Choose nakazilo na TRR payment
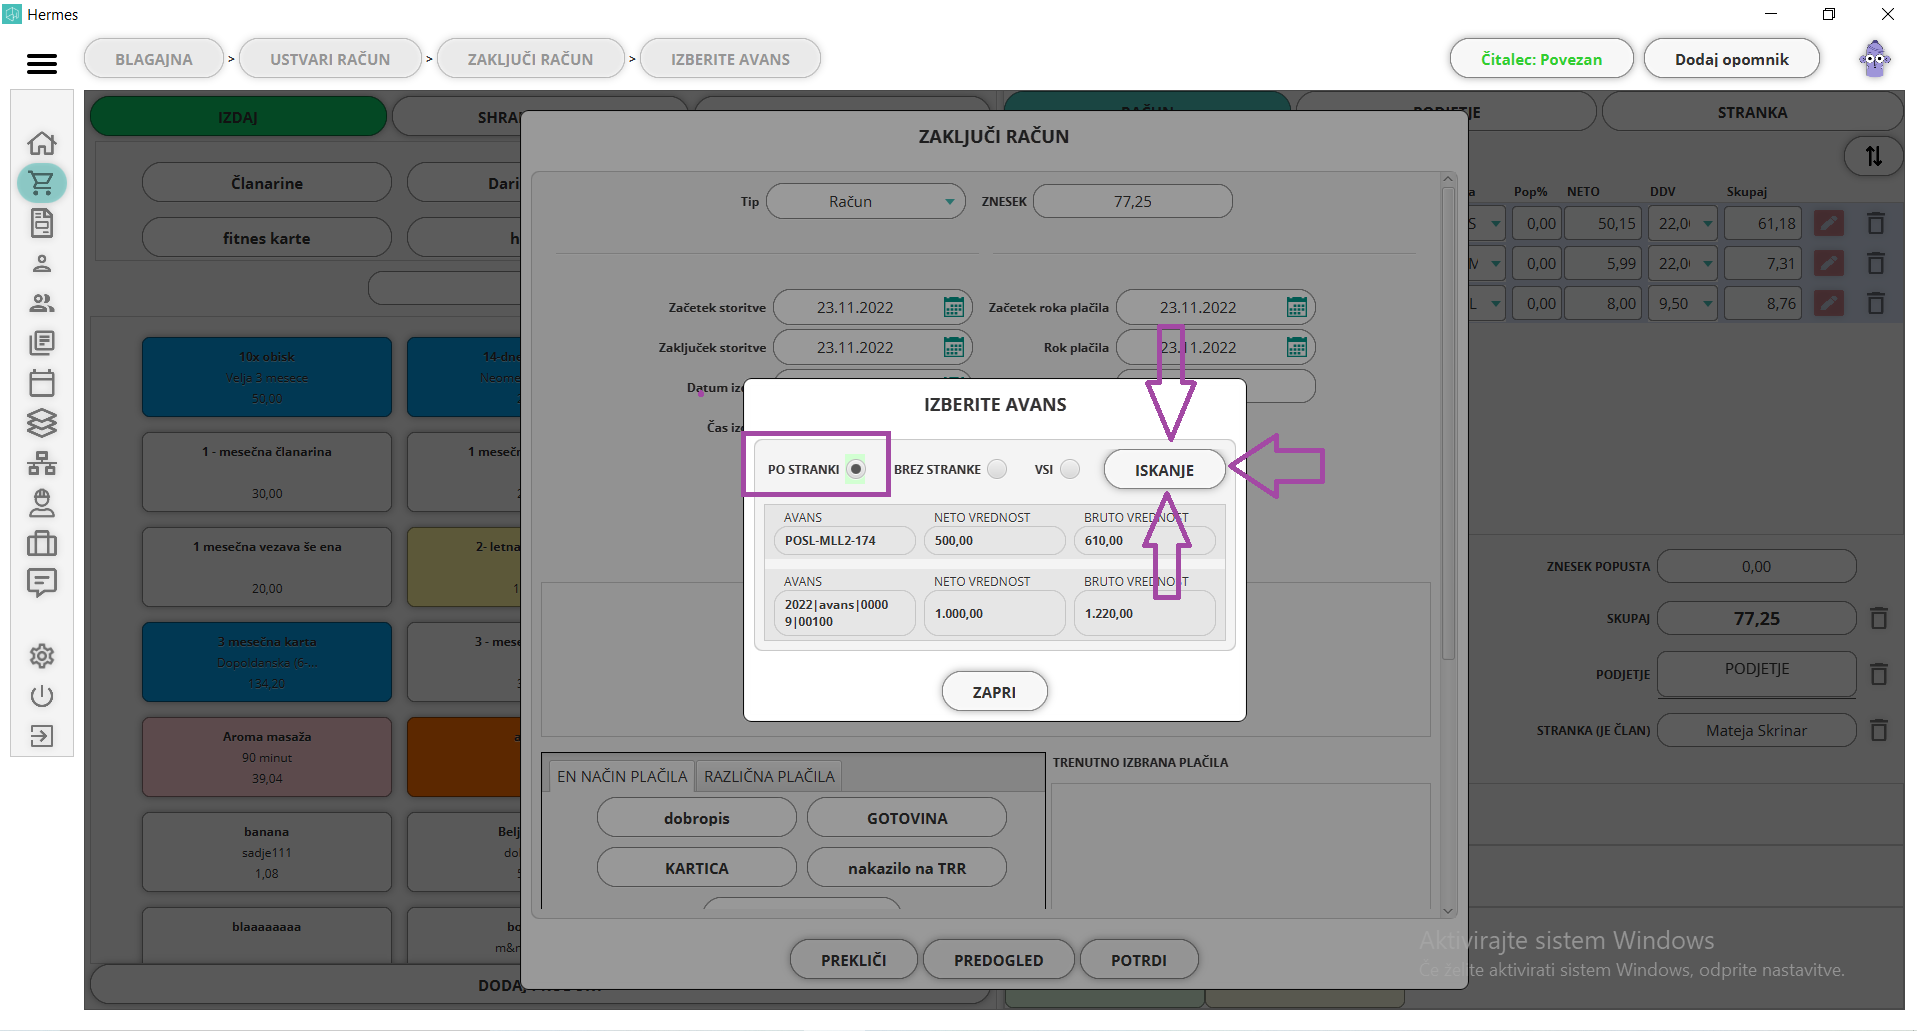Image resolution: width=1917 pixels, height=1031 pixels. [907, 868]
